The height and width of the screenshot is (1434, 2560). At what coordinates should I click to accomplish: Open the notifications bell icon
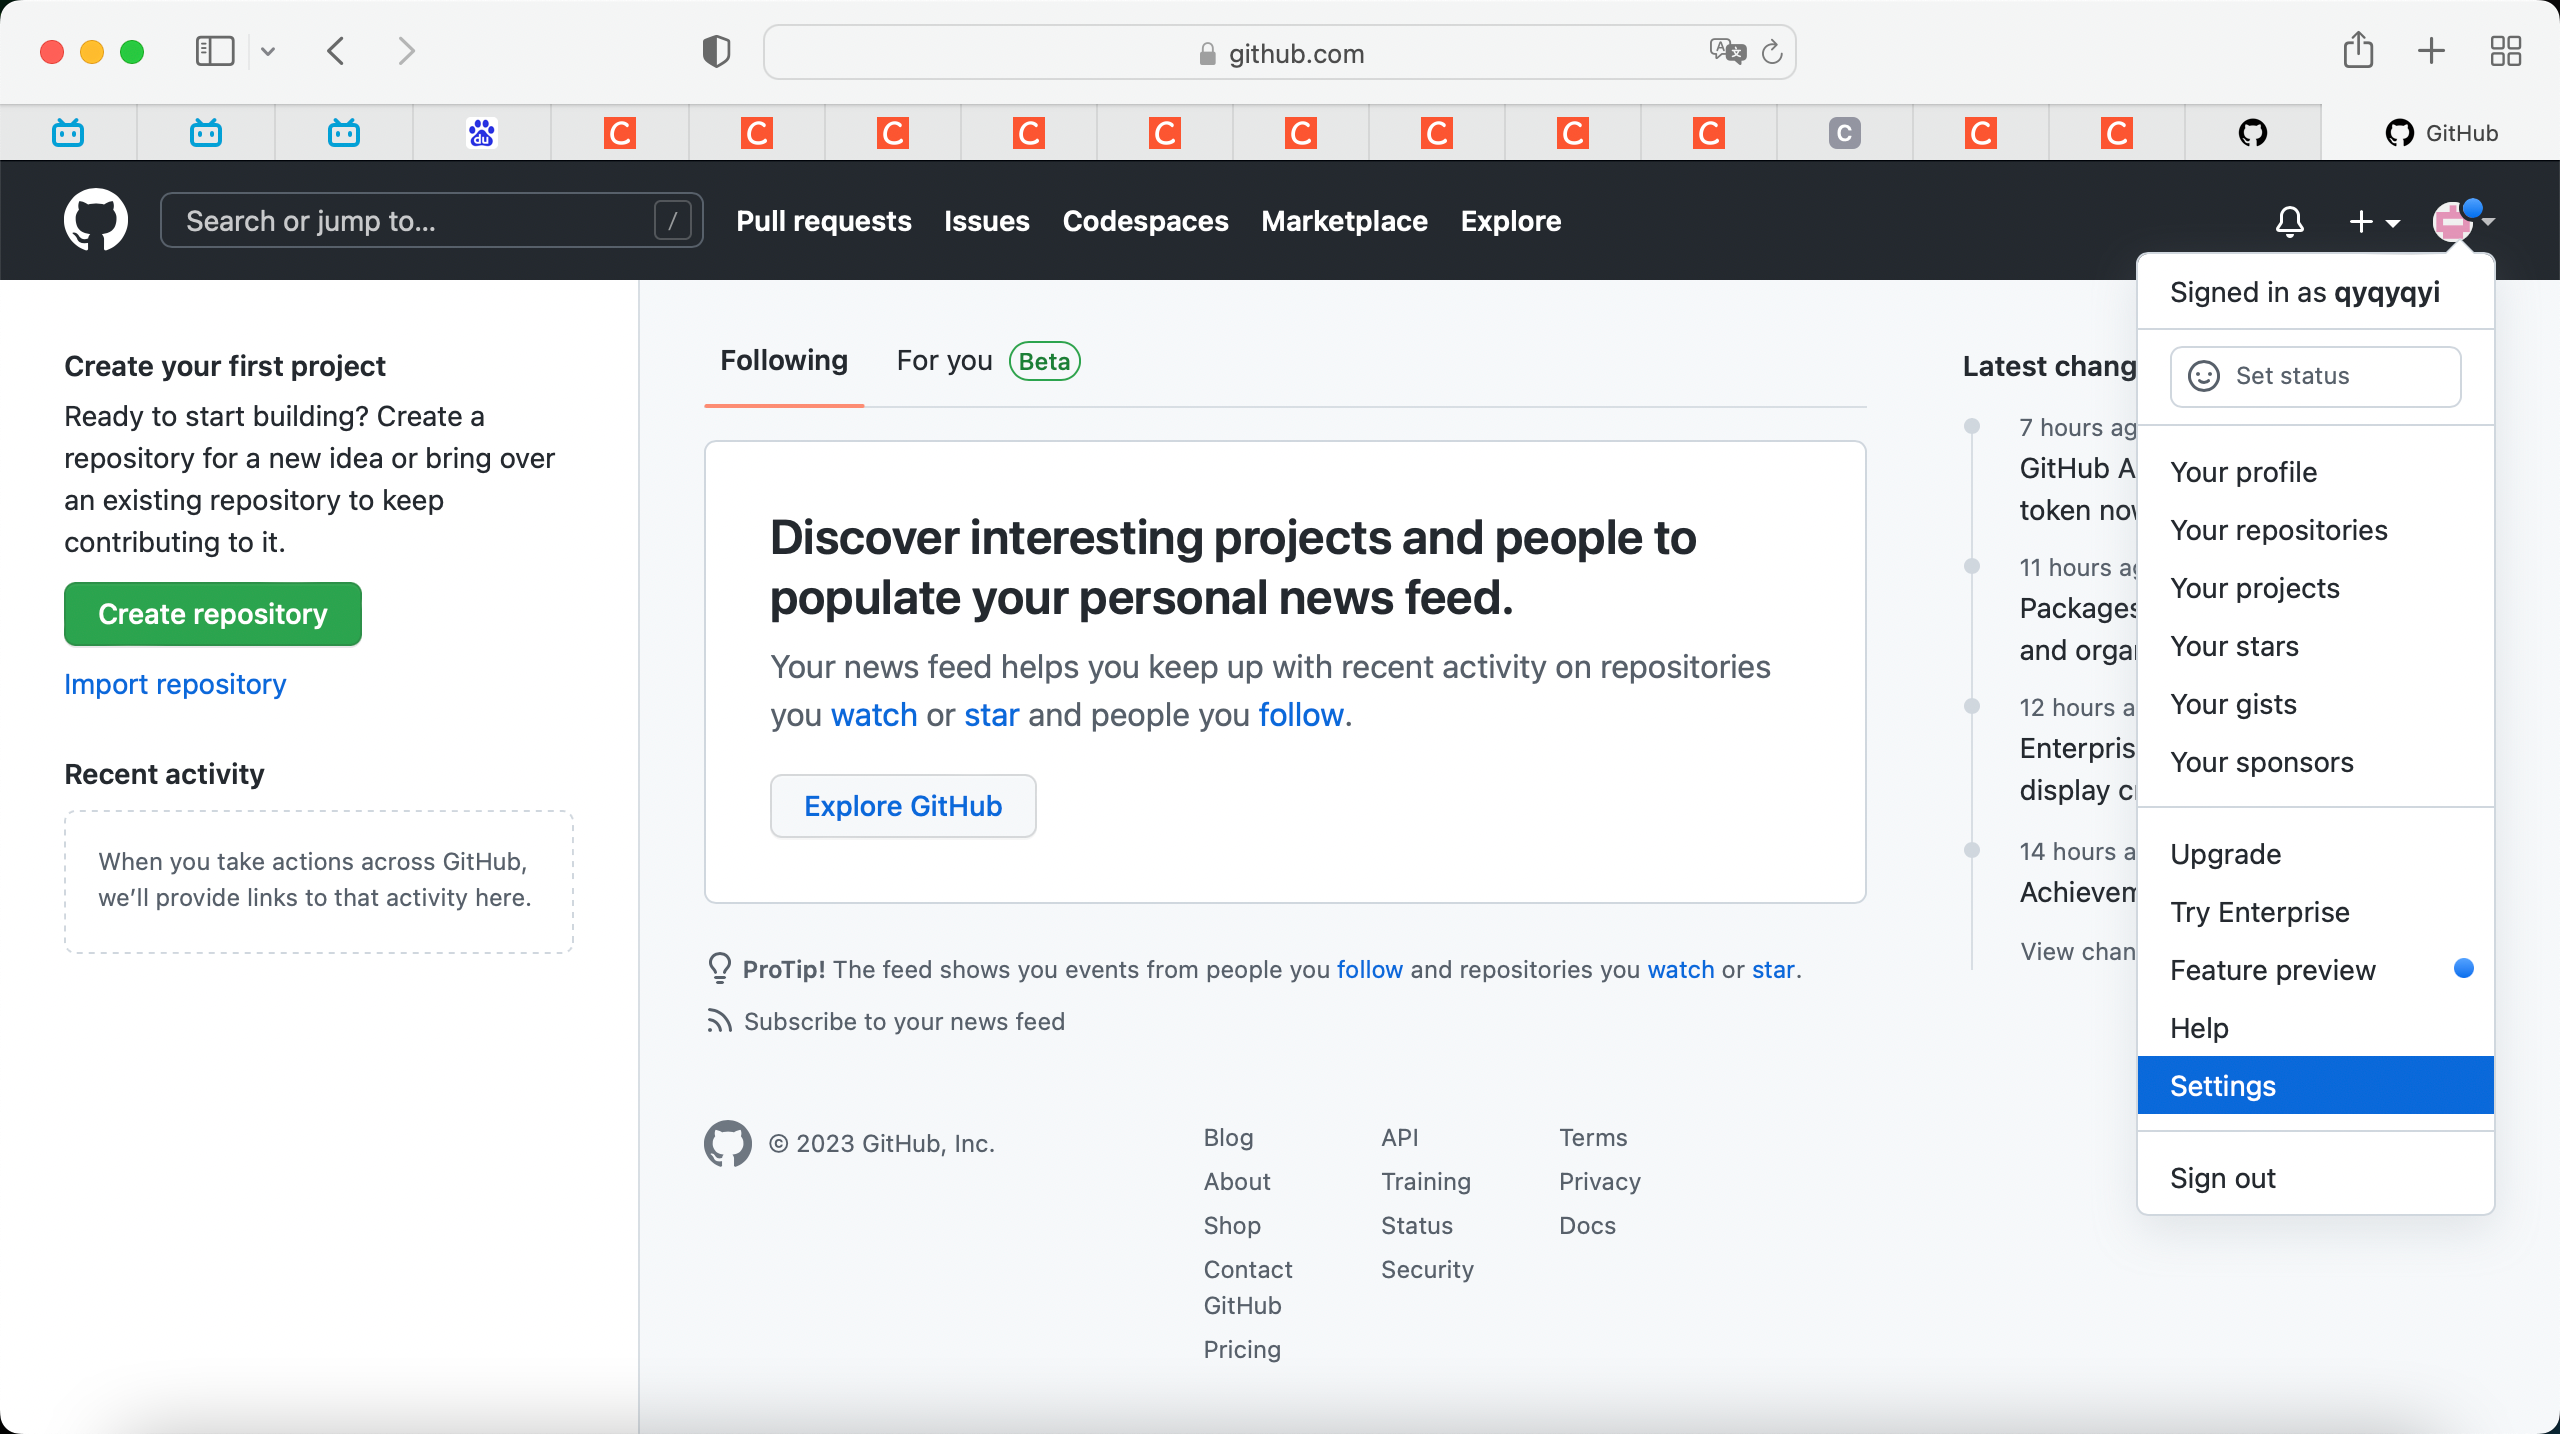point(2289,221)
